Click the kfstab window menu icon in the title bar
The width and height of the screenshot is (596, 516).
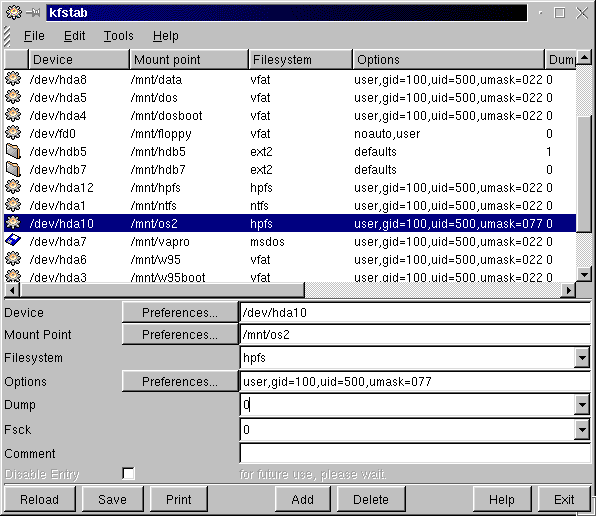point(14,13)
